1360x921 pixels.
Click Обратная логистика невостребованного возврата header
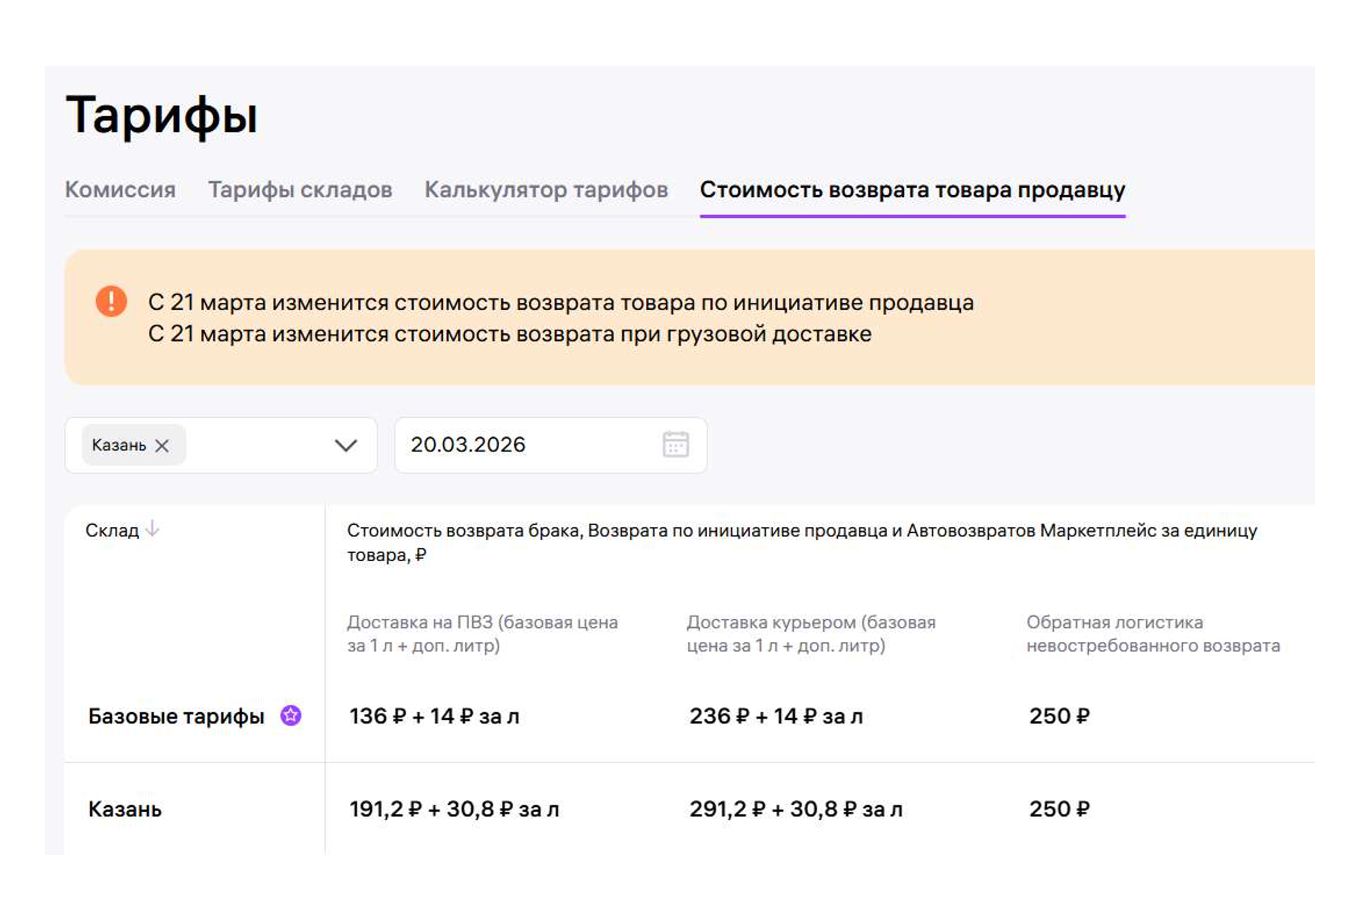pos(1153,634)
